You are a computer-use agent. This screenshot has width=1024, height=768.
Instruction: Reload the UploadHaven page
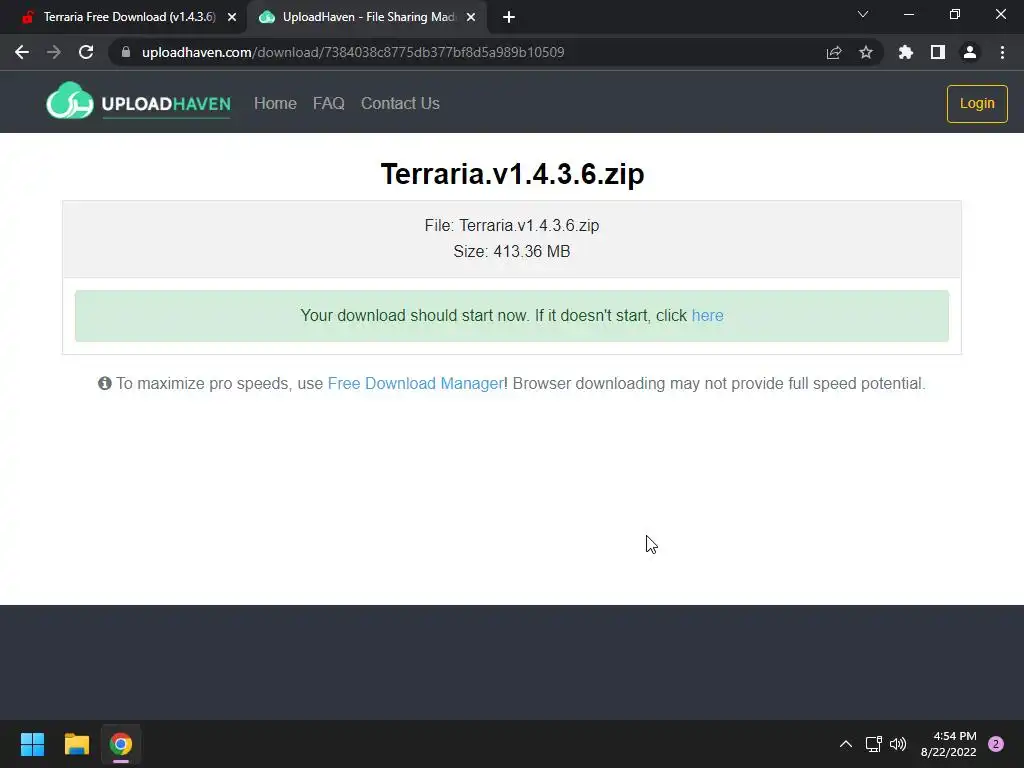coord(86,52)
